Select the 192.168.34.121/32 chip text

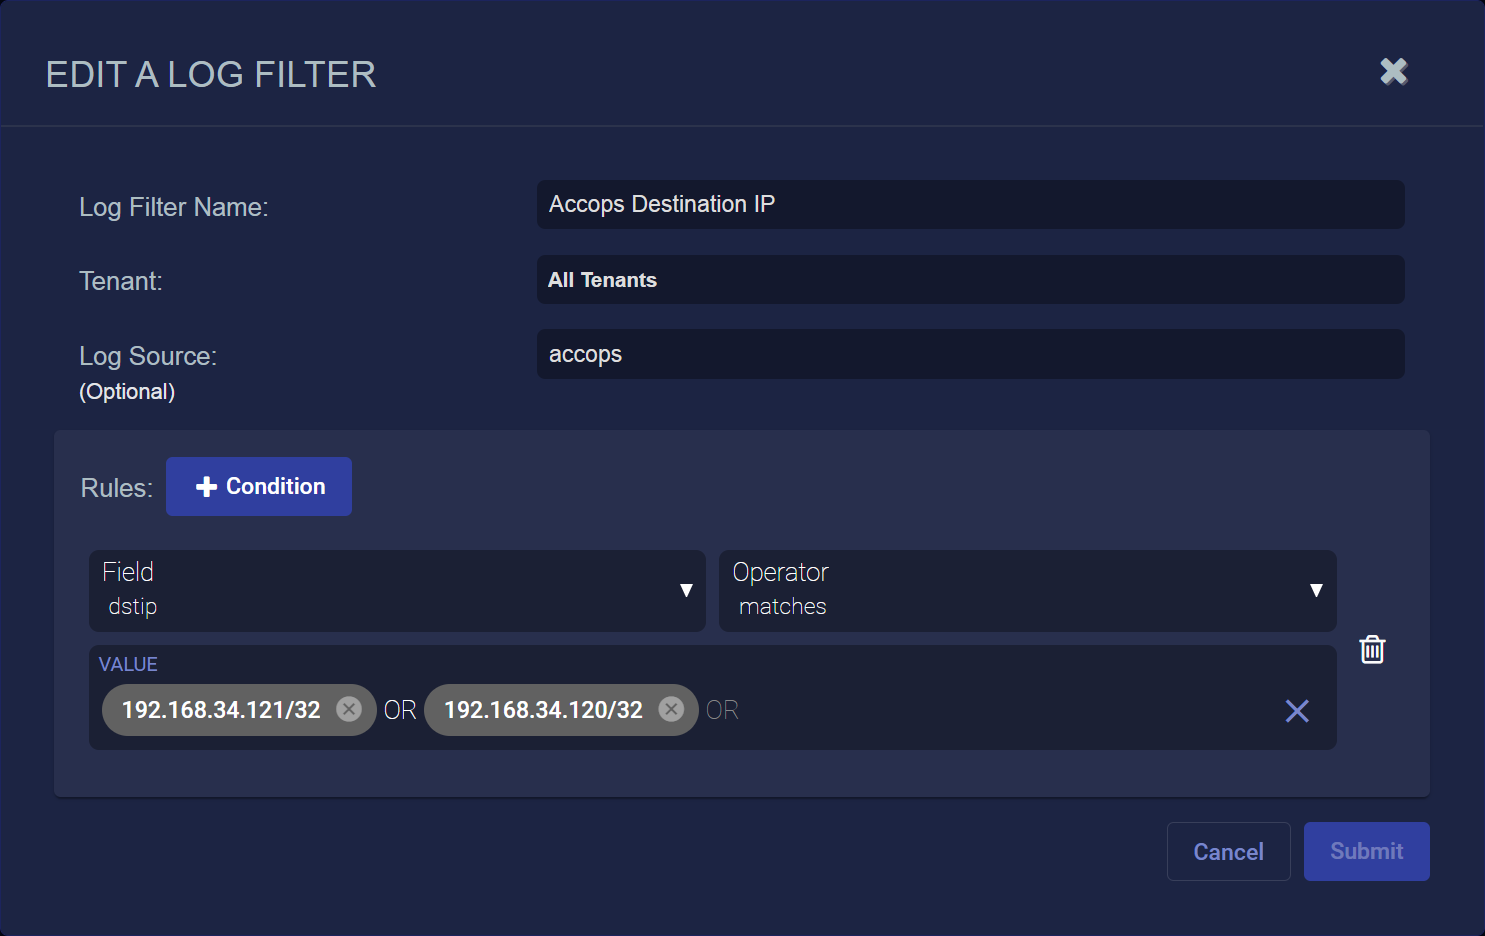click(221, 710)
